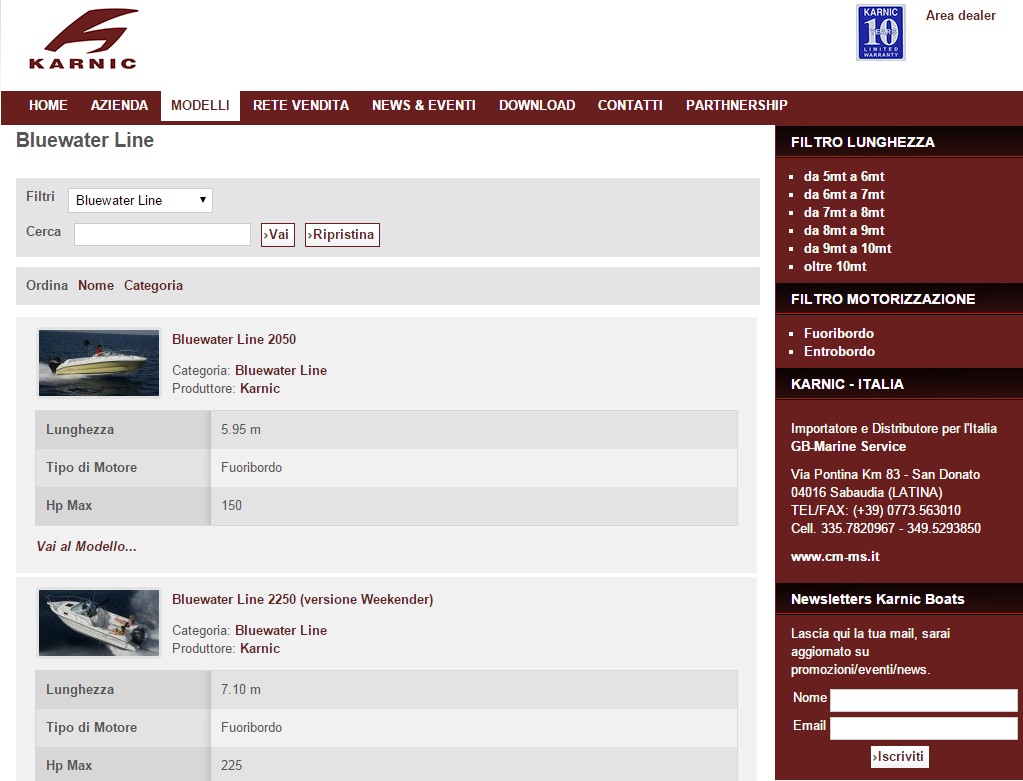Select the 5.95 m length value
The width and height of the screenshot is (1023, 781).
tap(241, 430)
